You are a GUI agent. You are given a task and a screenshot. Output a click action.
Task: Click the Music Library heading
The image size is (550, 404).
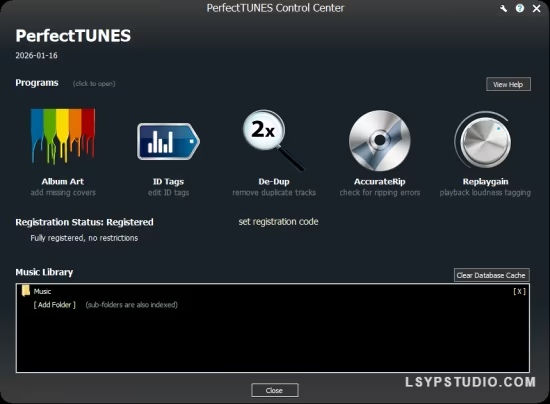tap(44, 272)
